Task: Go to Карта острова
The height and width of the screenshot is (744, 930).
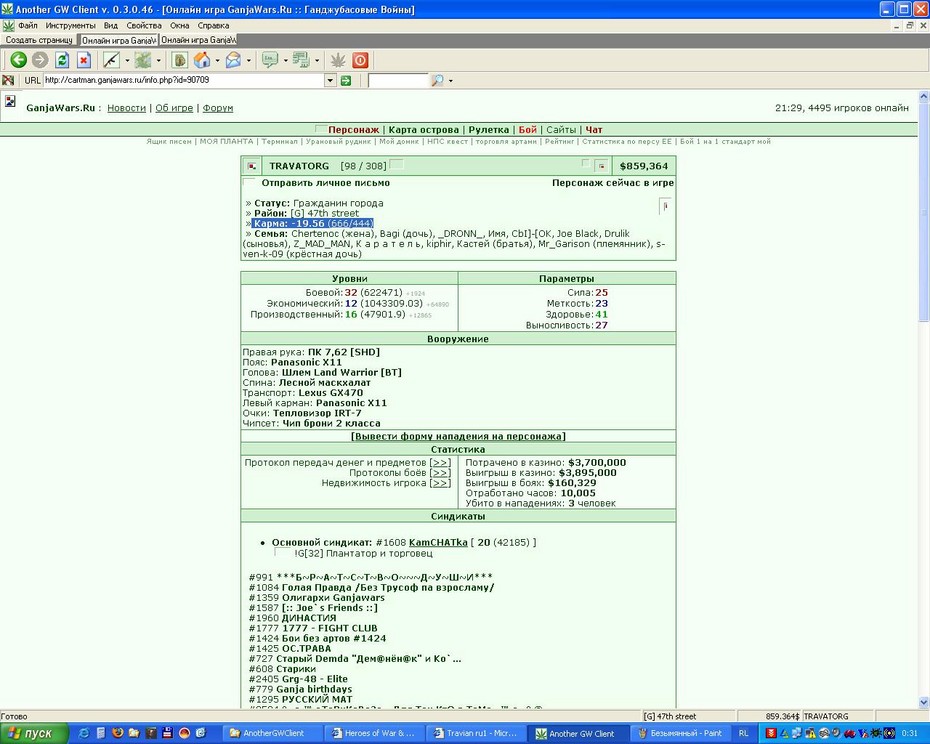Action: click(423, 130)
